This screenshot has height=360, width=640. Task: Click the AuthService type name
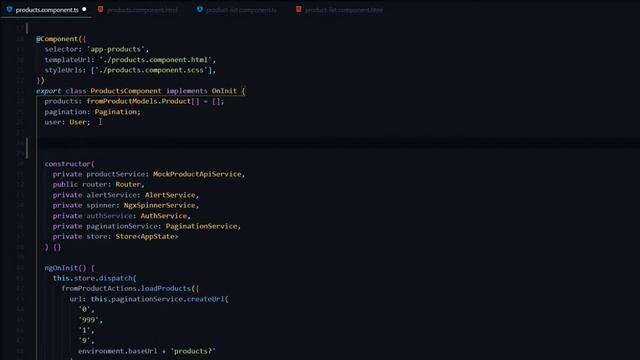164,216
